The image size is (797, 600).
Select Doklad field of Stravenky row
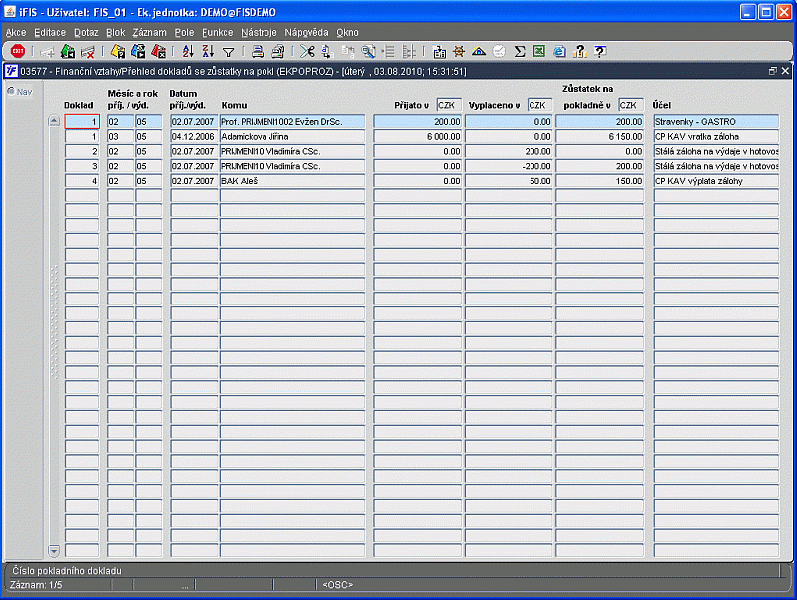point(82,122)
